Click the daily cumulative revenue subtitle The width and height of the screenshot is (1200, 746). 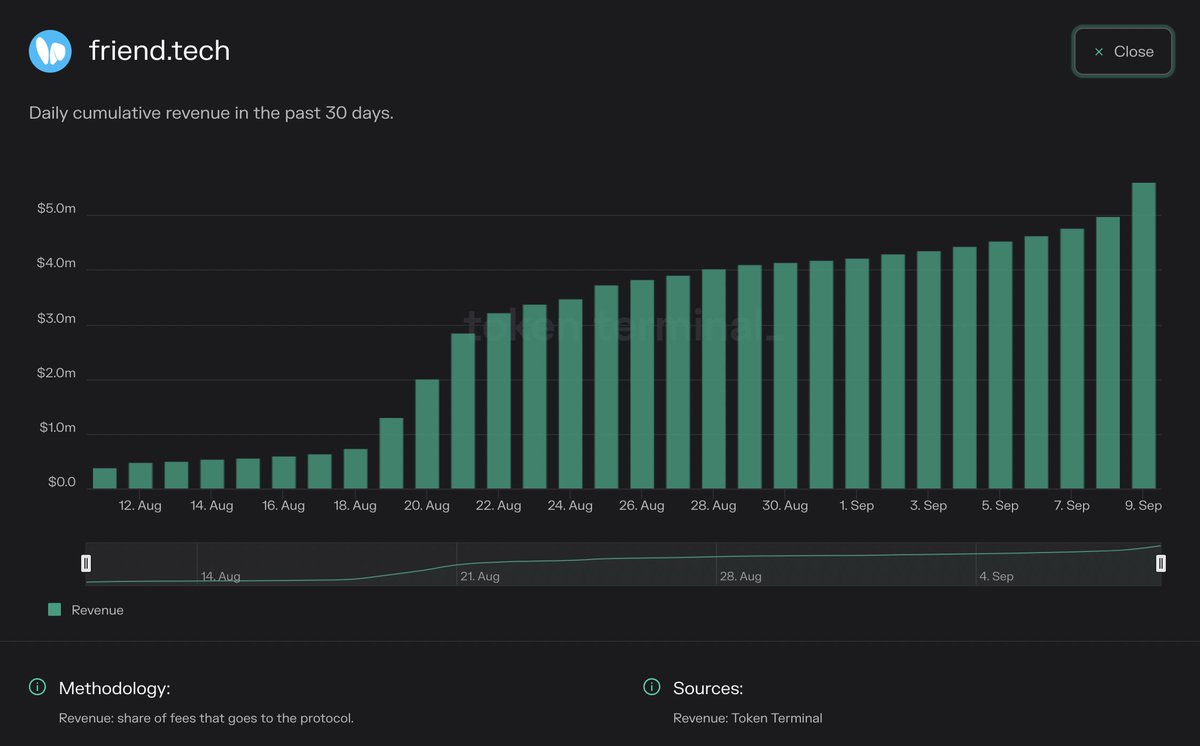(211, 113)
